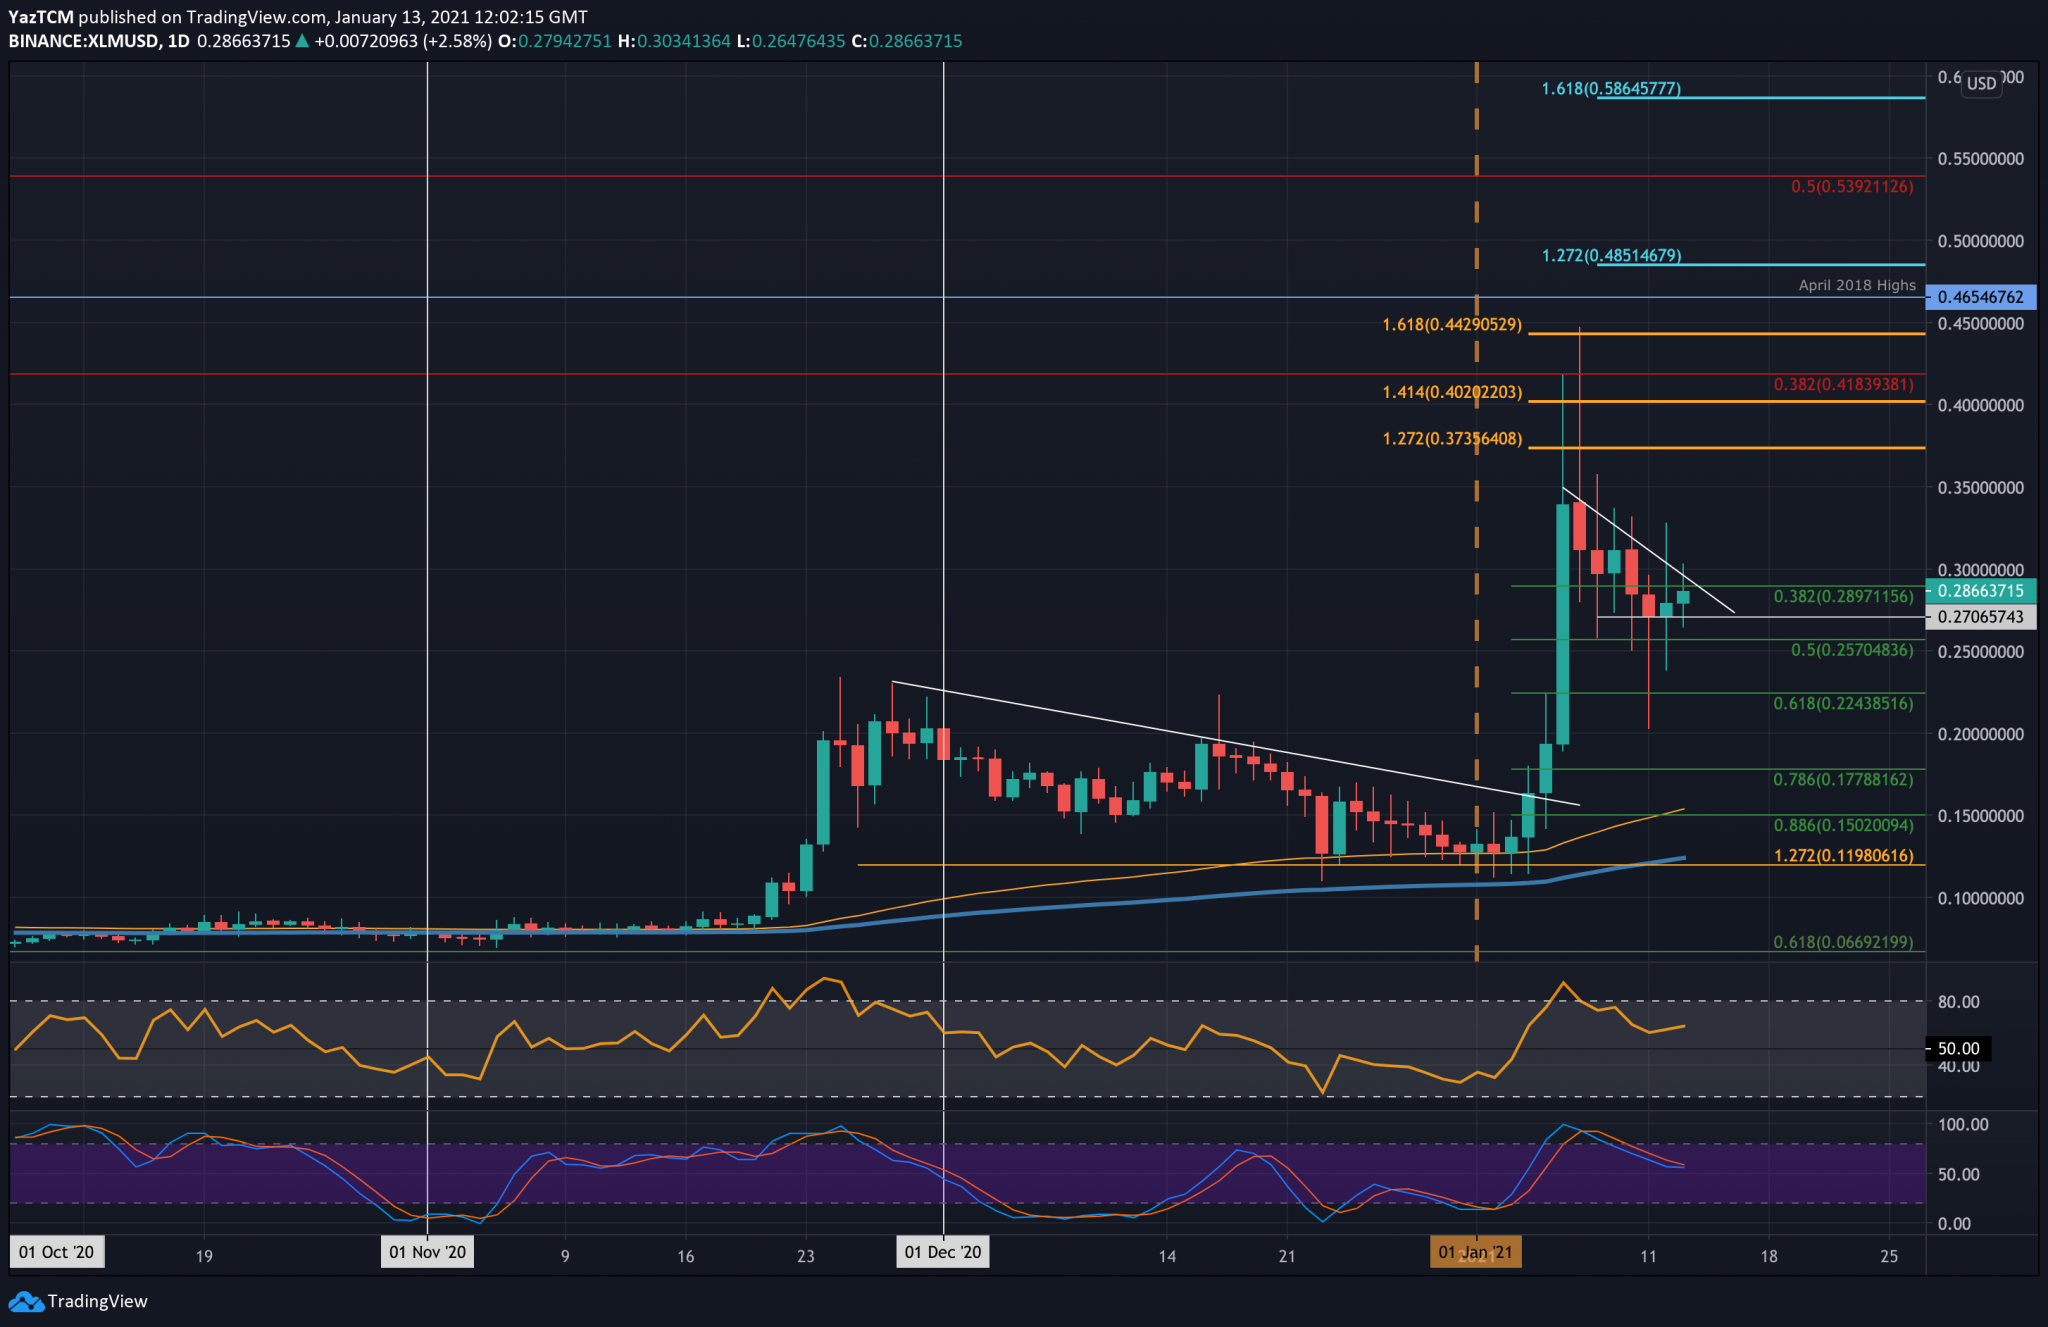The width and height of the screenshot is (2048, 1327).
Task: Click the orange 1.272(0.11980616) support label
Action: coord(1842,856)
